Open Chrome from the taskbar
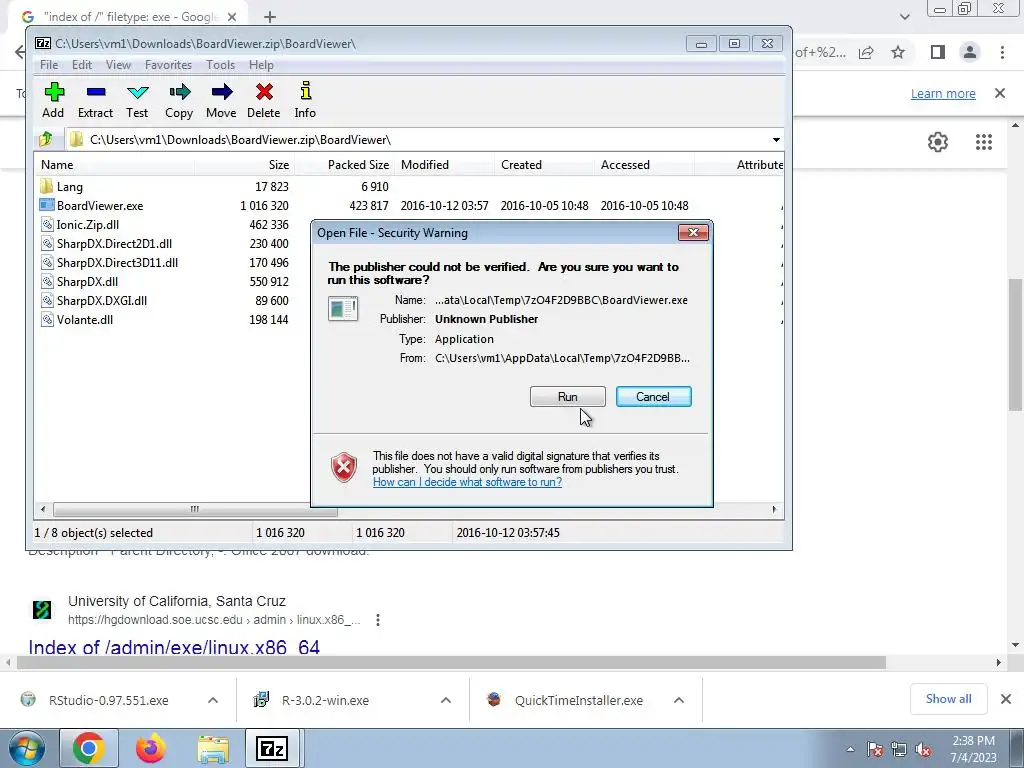Viewport: 1024px width, 768px height. pyautogui.click(x=88, y=748)
